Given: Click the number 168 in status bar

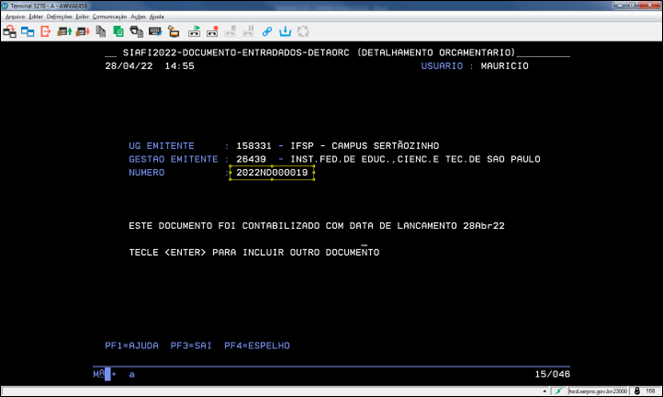Looking at the screenshot, I should point(650,391).
